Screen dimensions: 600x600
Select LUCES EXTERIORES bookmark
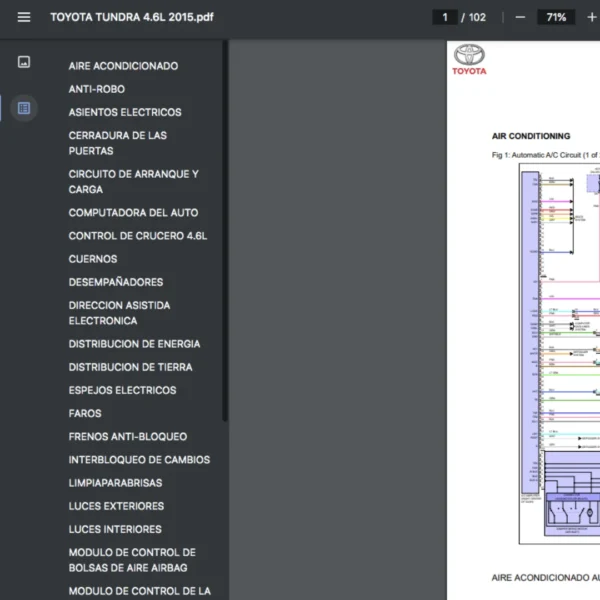116,506
